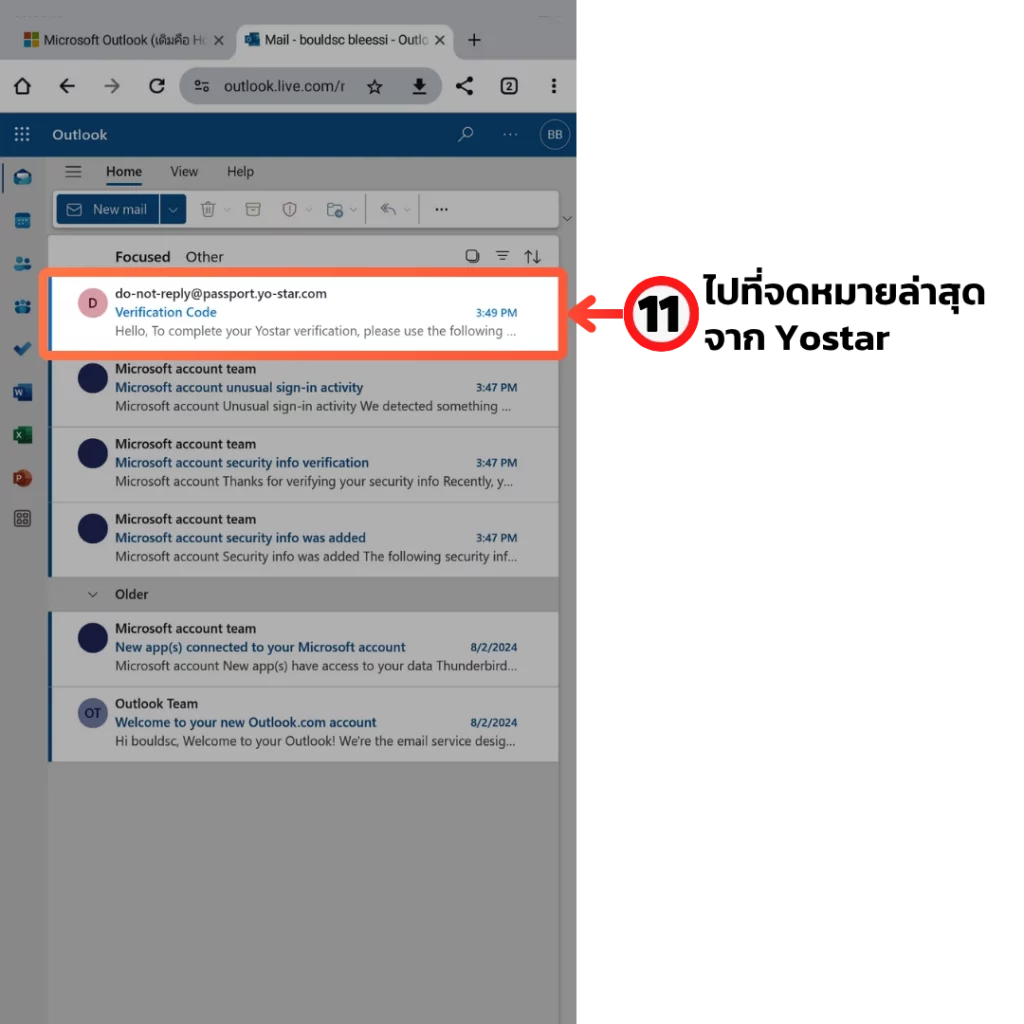Search mail with magnifier icon

[466, 135]
